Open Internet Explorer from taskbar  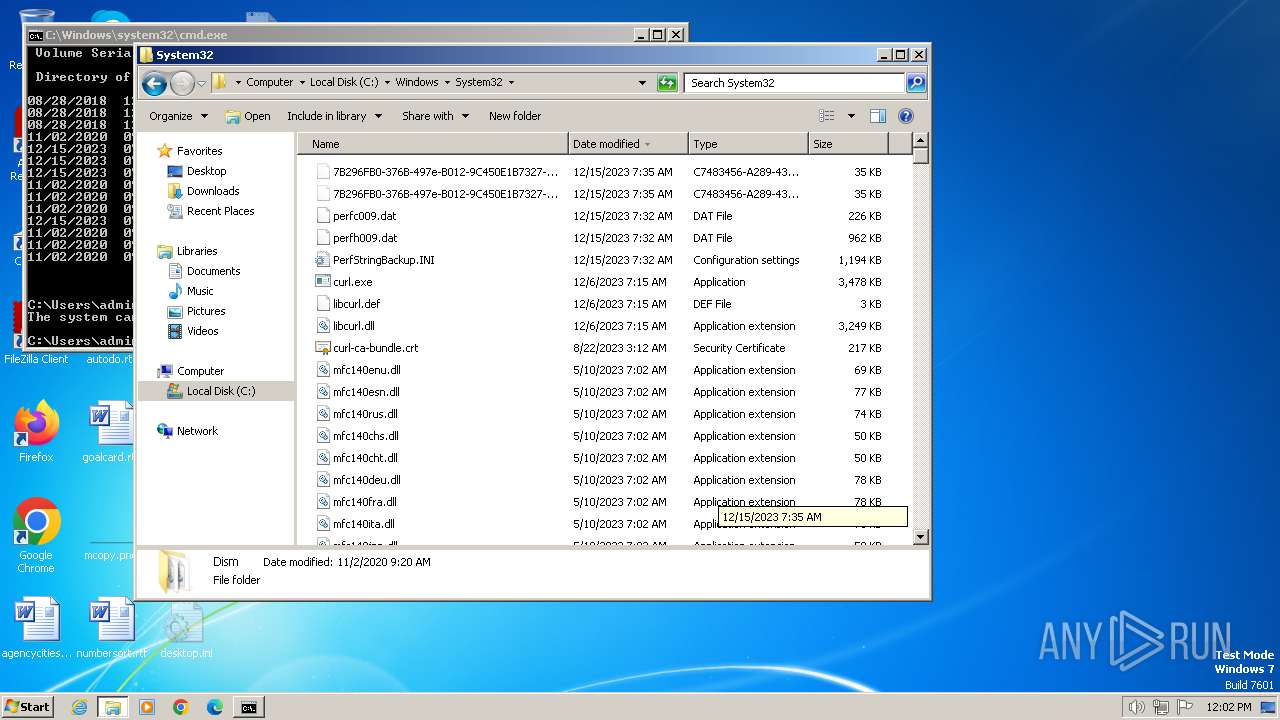click(79, 707)
